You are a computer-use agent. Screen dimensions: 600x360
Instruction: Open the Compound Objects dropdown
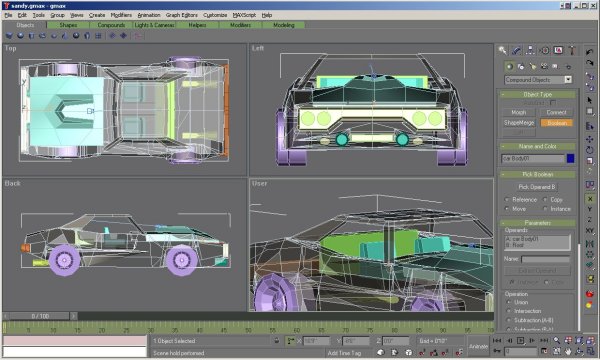point(568,80)
